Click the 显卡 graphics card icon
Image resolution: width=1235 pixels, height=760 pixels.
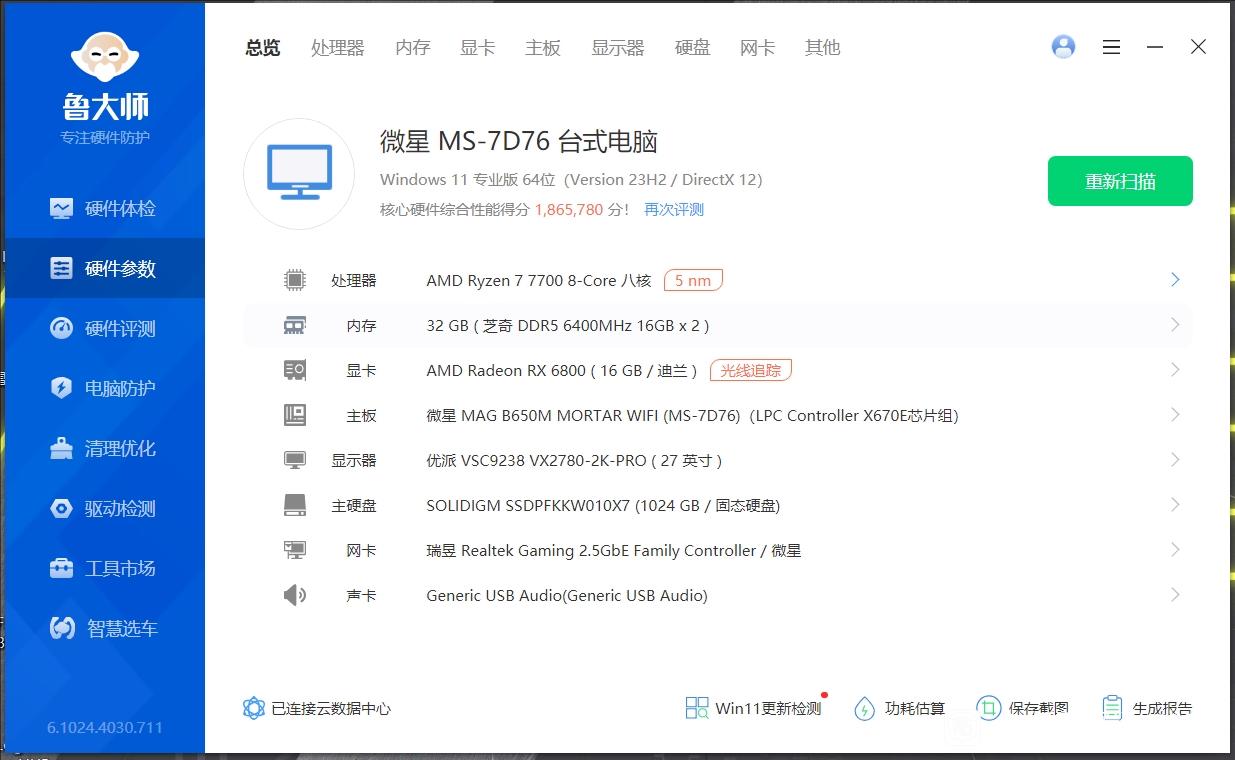(294, 370)
